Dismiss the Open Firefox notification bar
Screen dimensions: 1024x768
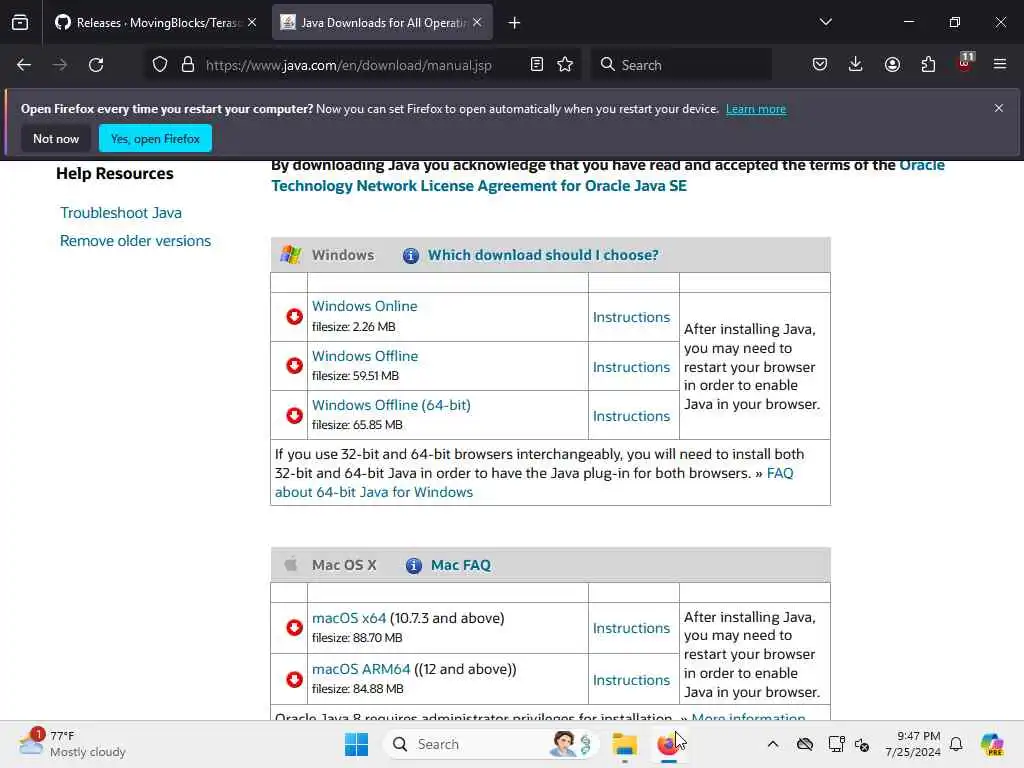[999, 108]
